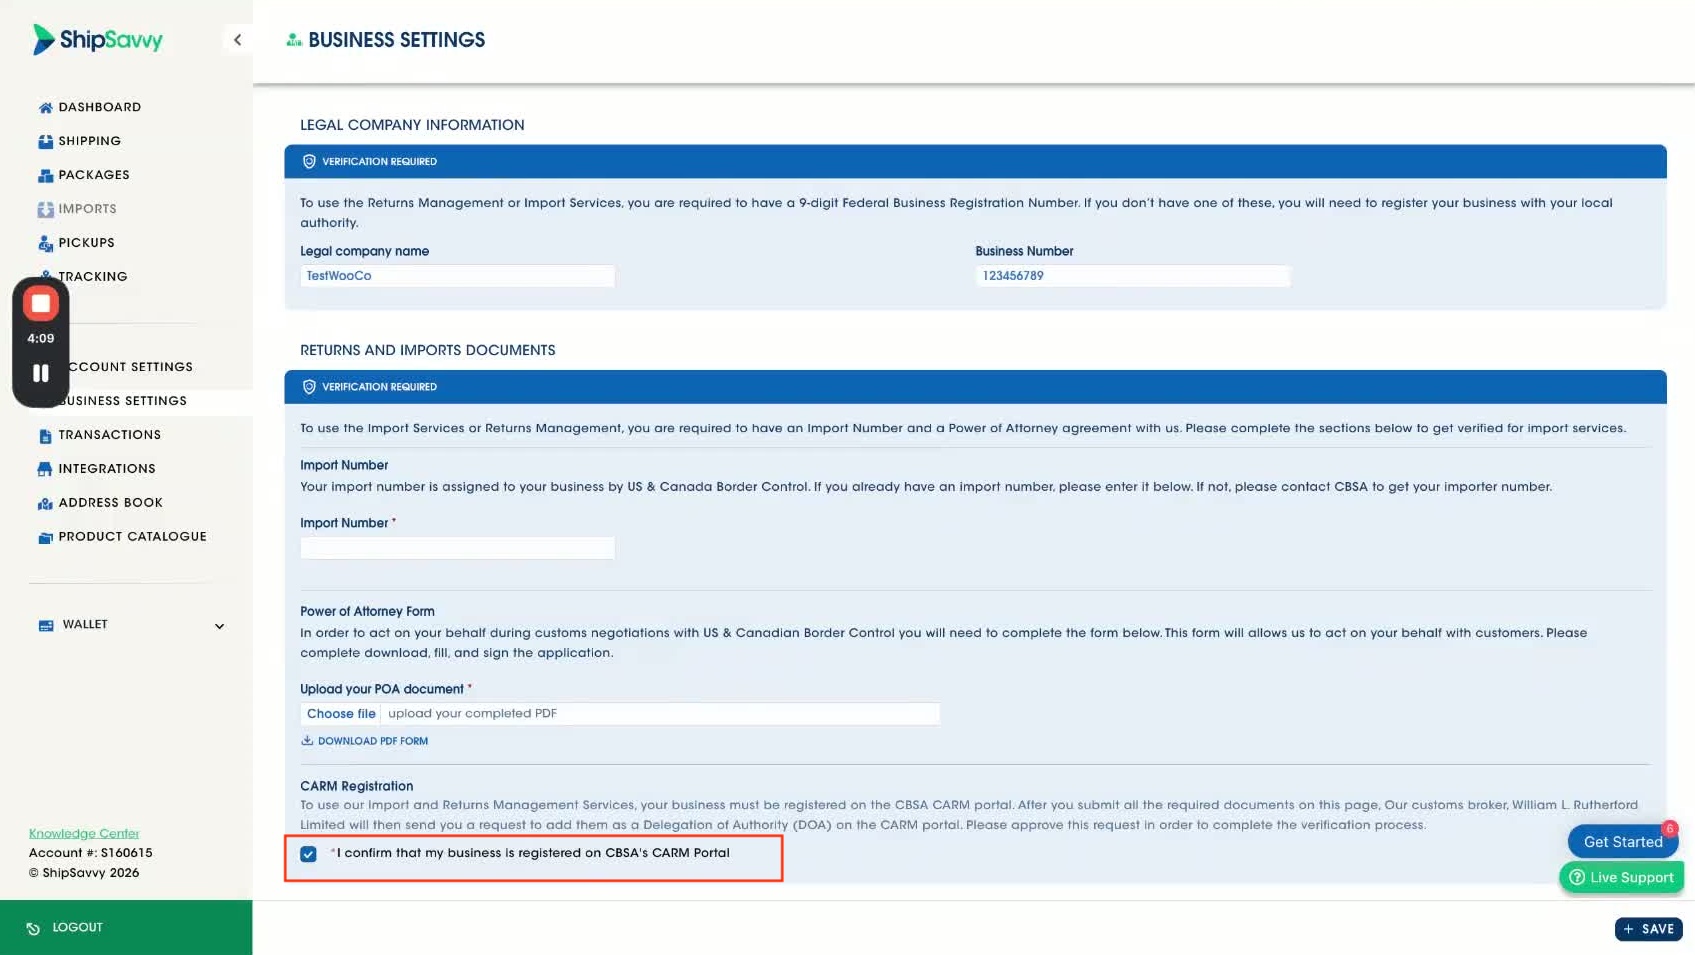1695x955 pixels.
Task: Click the Wallet card icon
Action: tap(45, 625)
